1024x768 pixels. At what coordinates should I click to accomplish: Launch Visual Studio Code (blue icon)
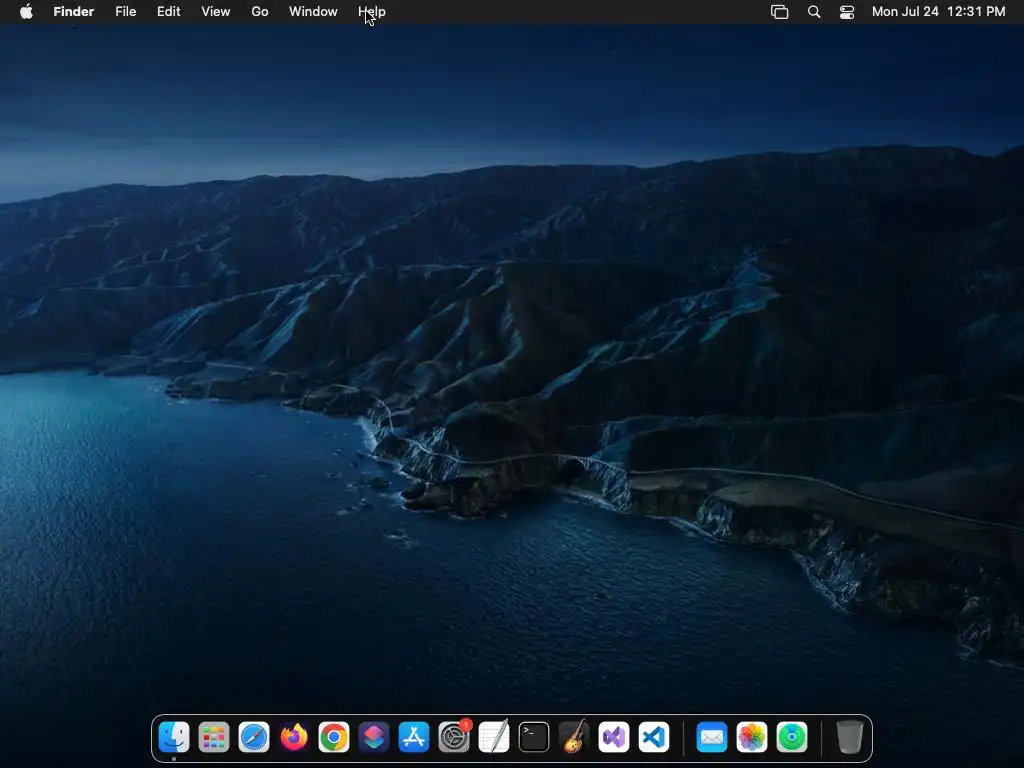coord(654,738)
